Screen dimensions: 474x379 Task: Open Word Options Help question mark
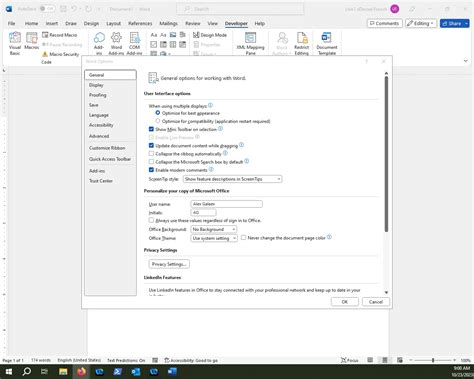pyautogui.click(x=367, y=61)
